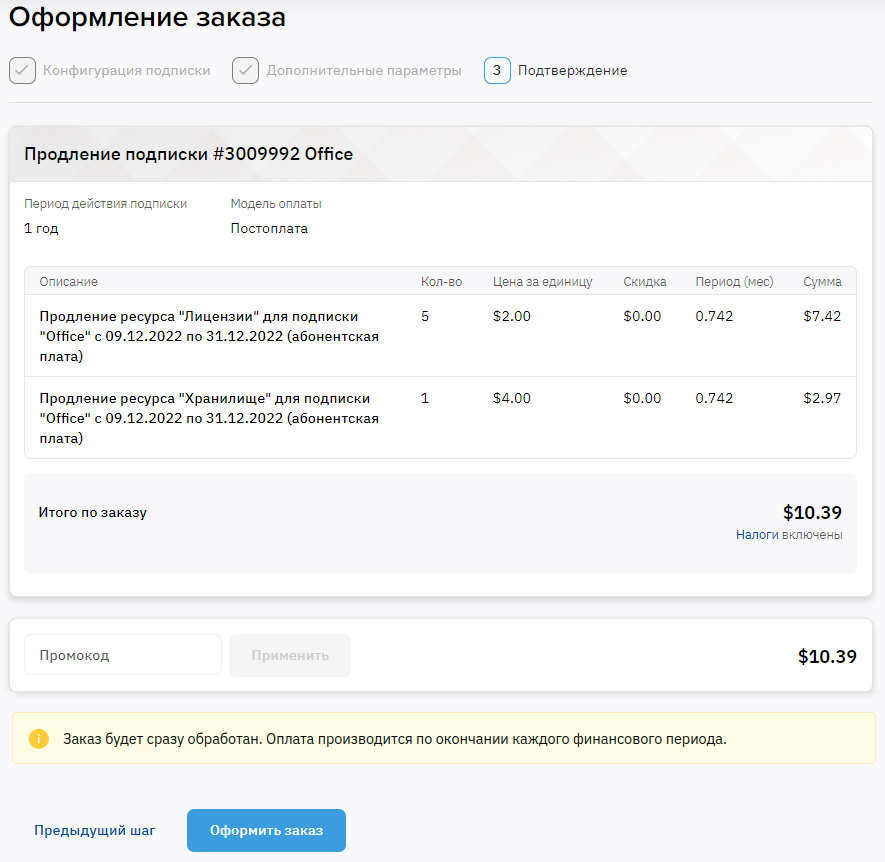Viewport: 885px width, 862px height.
Task: Click the Хранилище resource renewal description
Action: click(209, 418)
